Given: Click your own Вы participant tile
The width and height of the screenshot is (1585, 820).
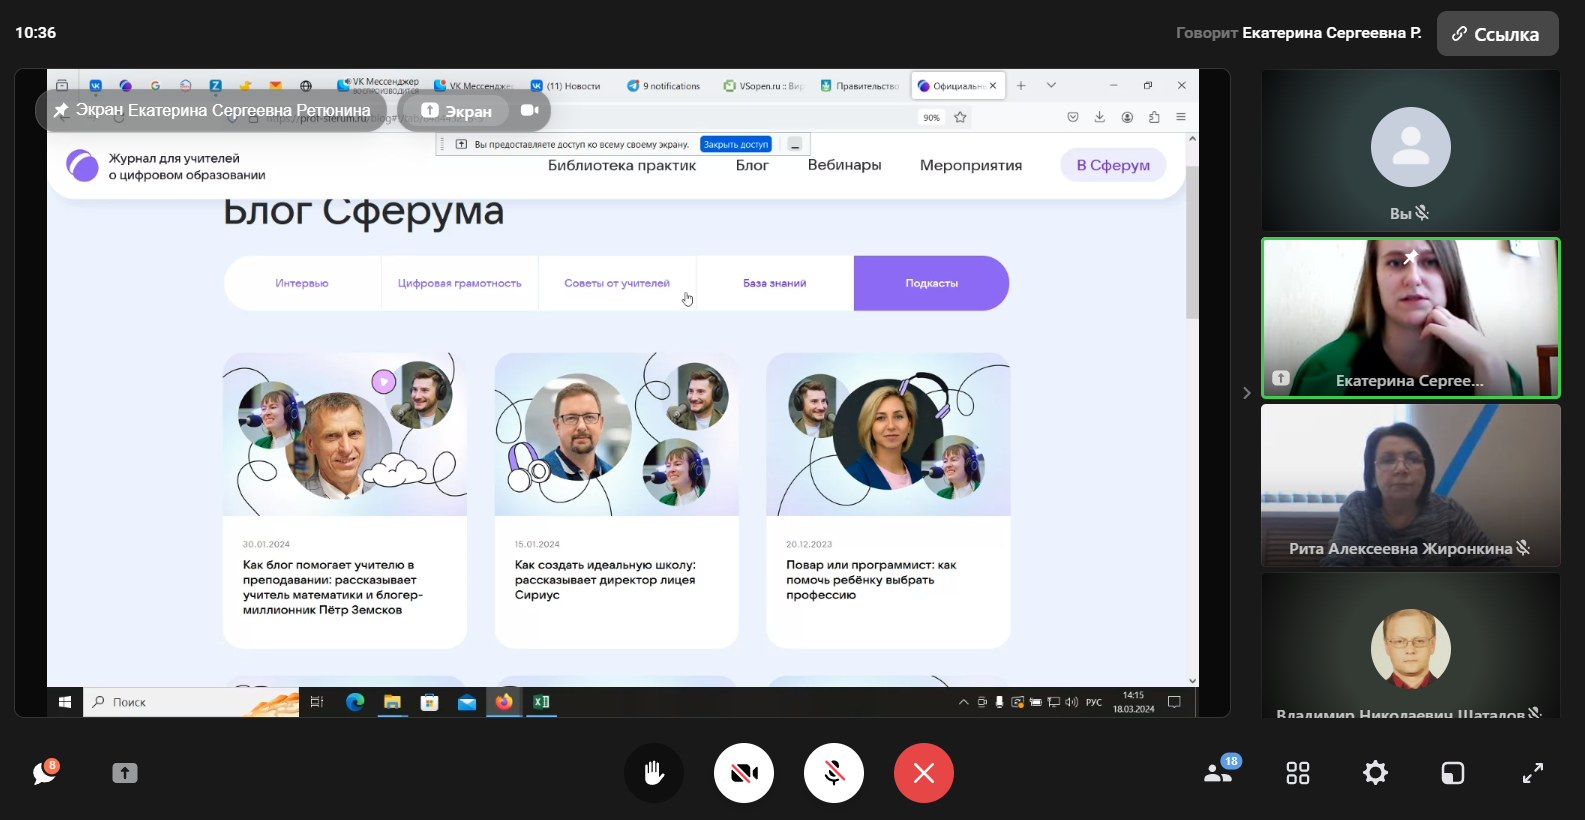Looking at the screenshot, I should (1410, 150).
